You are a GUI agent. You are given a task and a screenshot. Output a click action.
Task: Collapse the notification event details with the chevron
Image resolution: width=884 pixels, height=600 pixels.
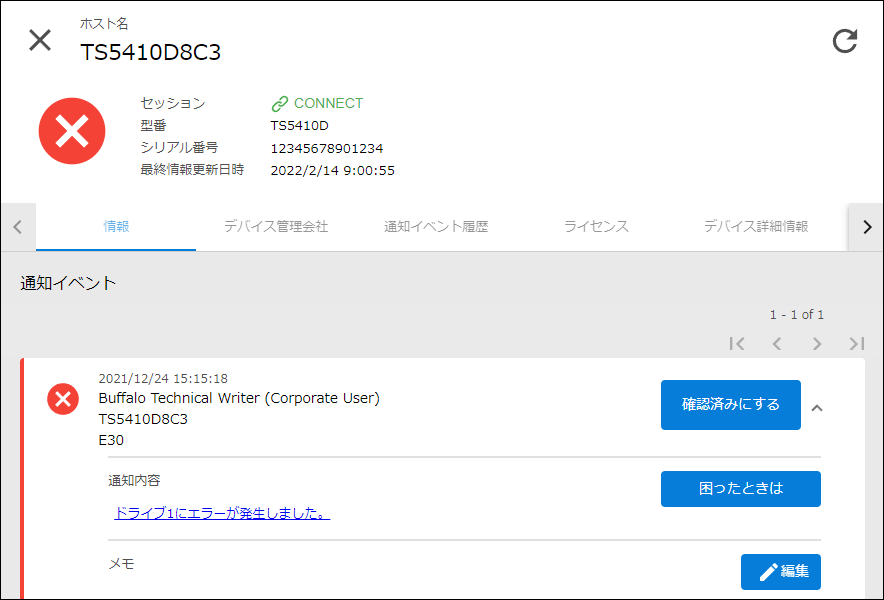818,410
